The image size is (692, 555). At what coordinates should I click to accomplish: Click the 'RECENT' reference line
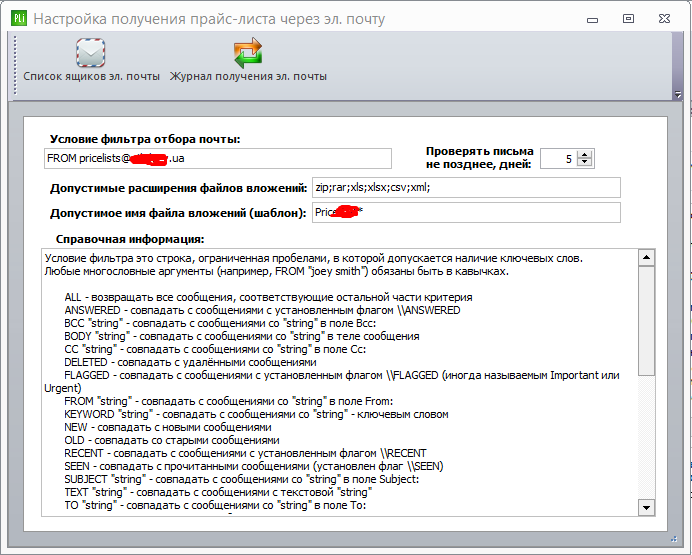[x=245, y=454]
